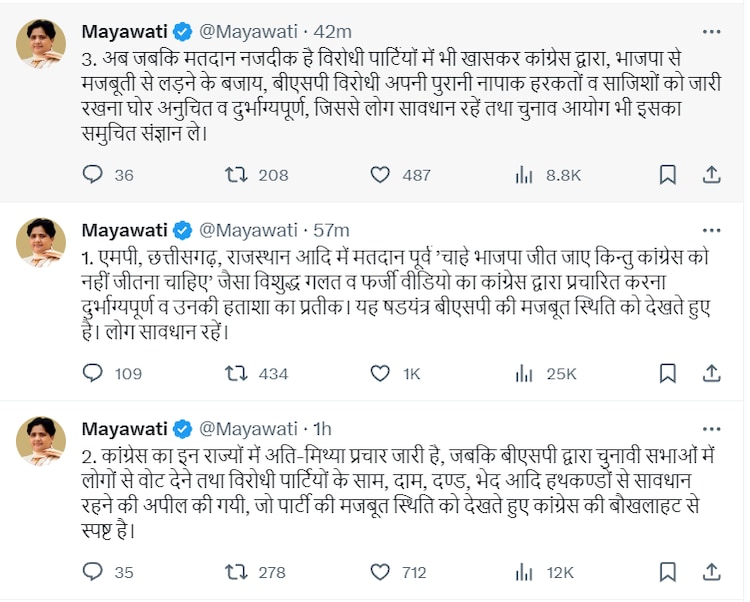Retweet the tweet with 278 retweets
The width and height of the screenshot is (750, 602).
tap(236, 573)
